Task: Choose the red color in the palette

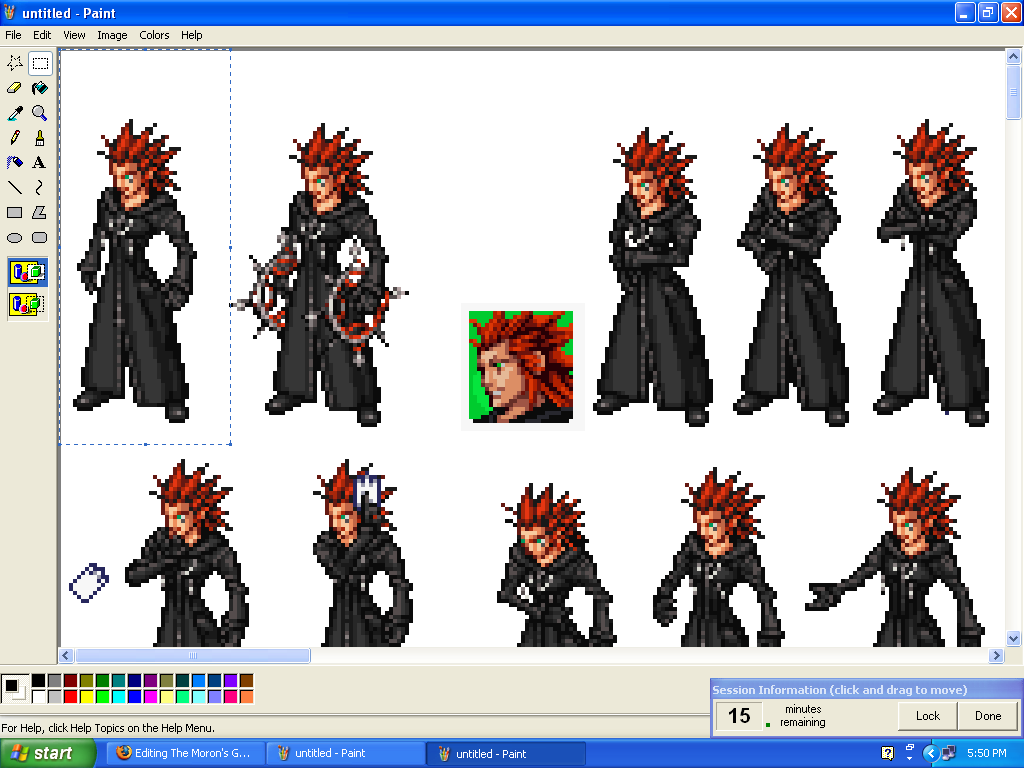Action: pyautogui.click(x=70, y=696)
